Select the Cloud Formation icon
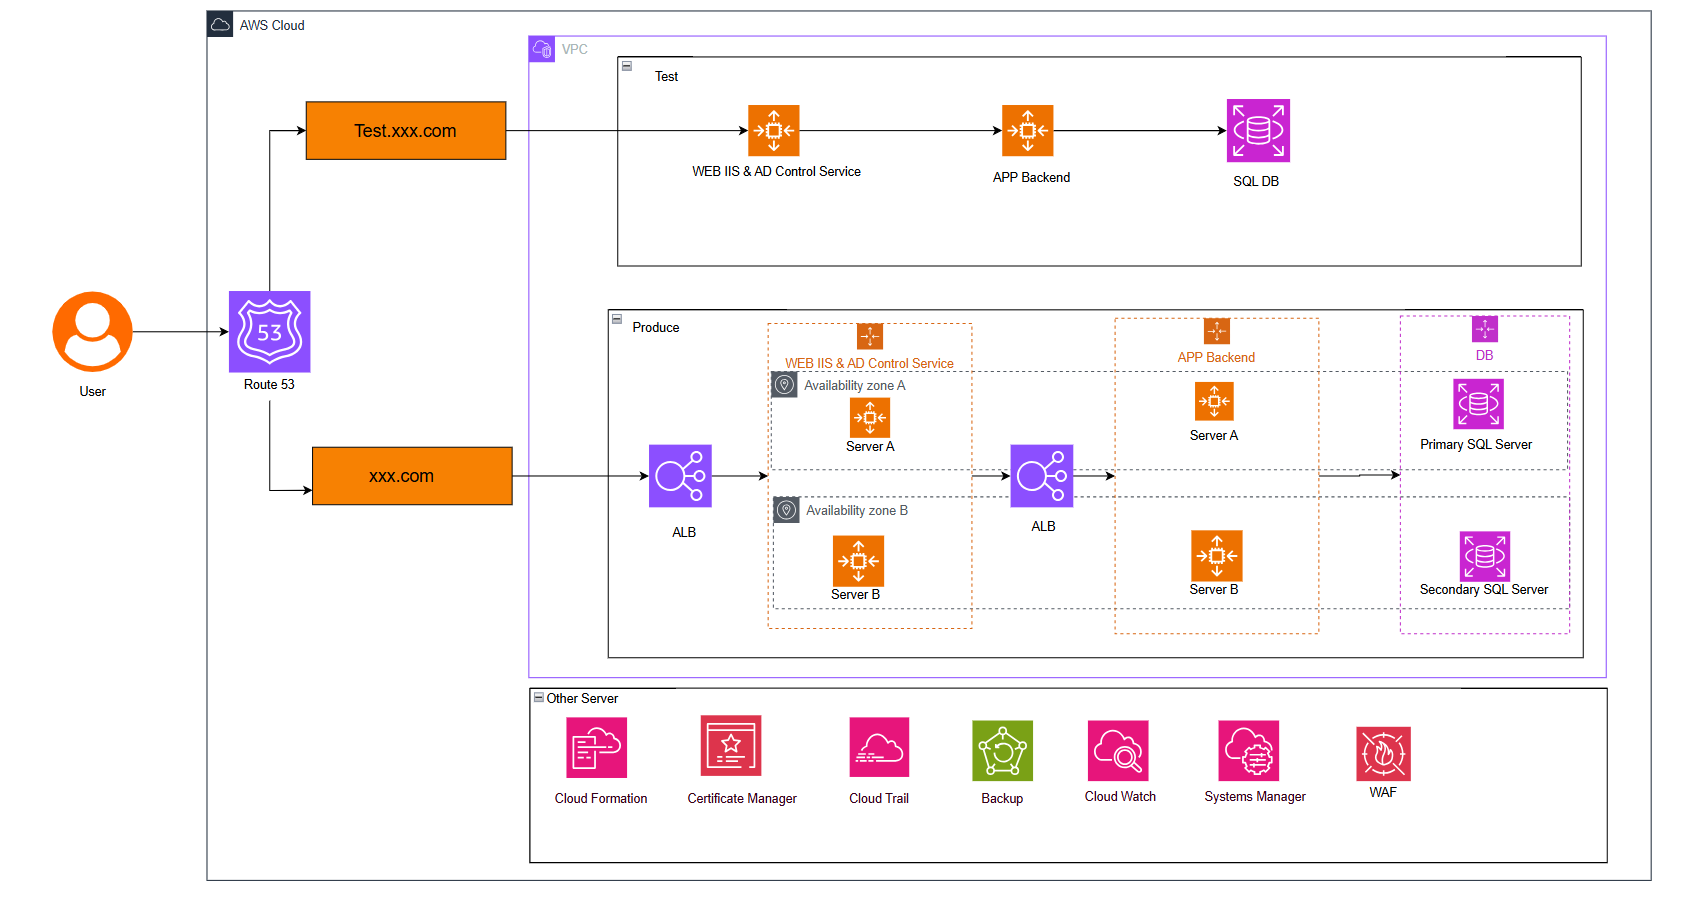This screenshot has width=1689, height=899. [597, 748]
